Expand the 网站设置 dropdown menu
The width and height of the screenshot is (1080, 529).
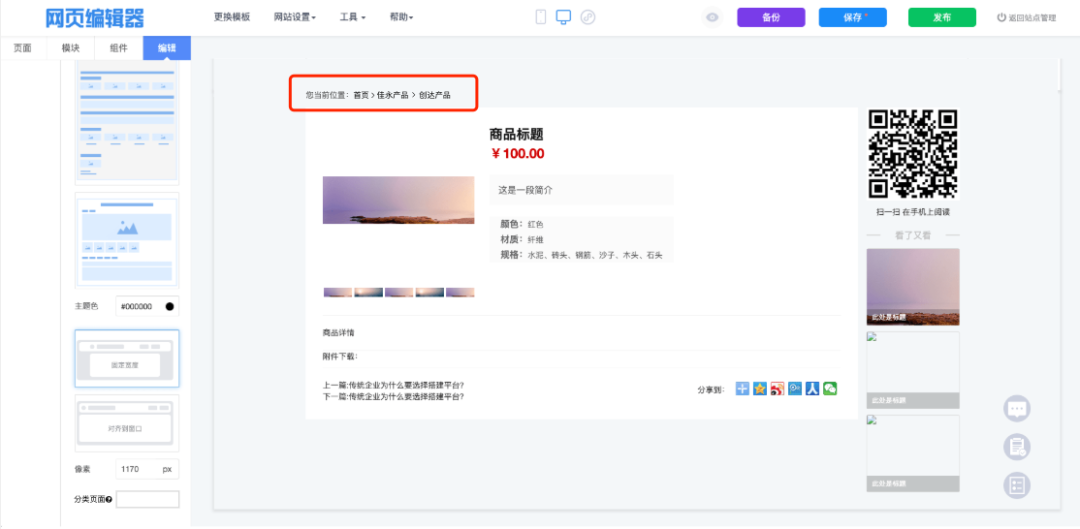pos(294,17)
